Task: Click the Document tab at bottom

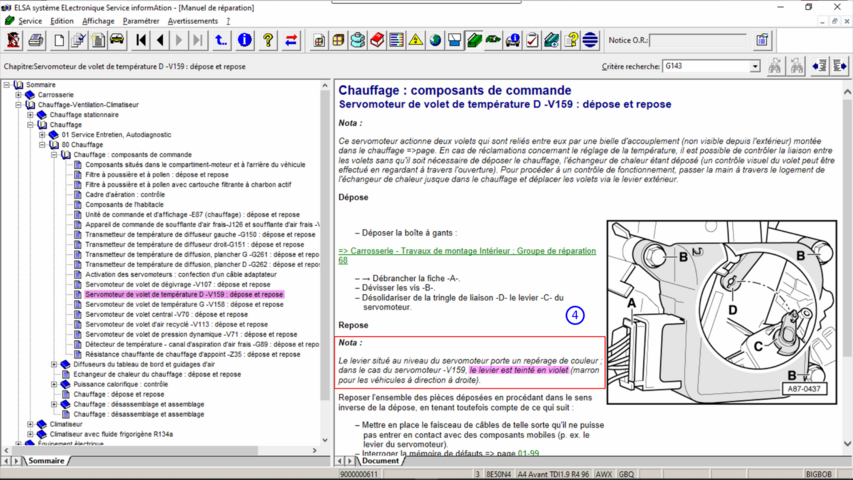Action: point(380,461)
